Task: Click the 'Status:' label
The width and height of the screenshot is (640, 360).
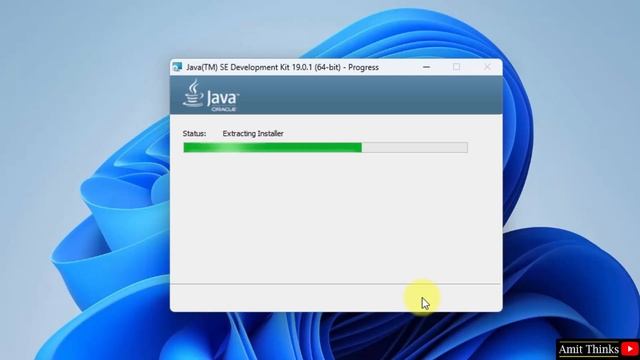Action: 194,133
